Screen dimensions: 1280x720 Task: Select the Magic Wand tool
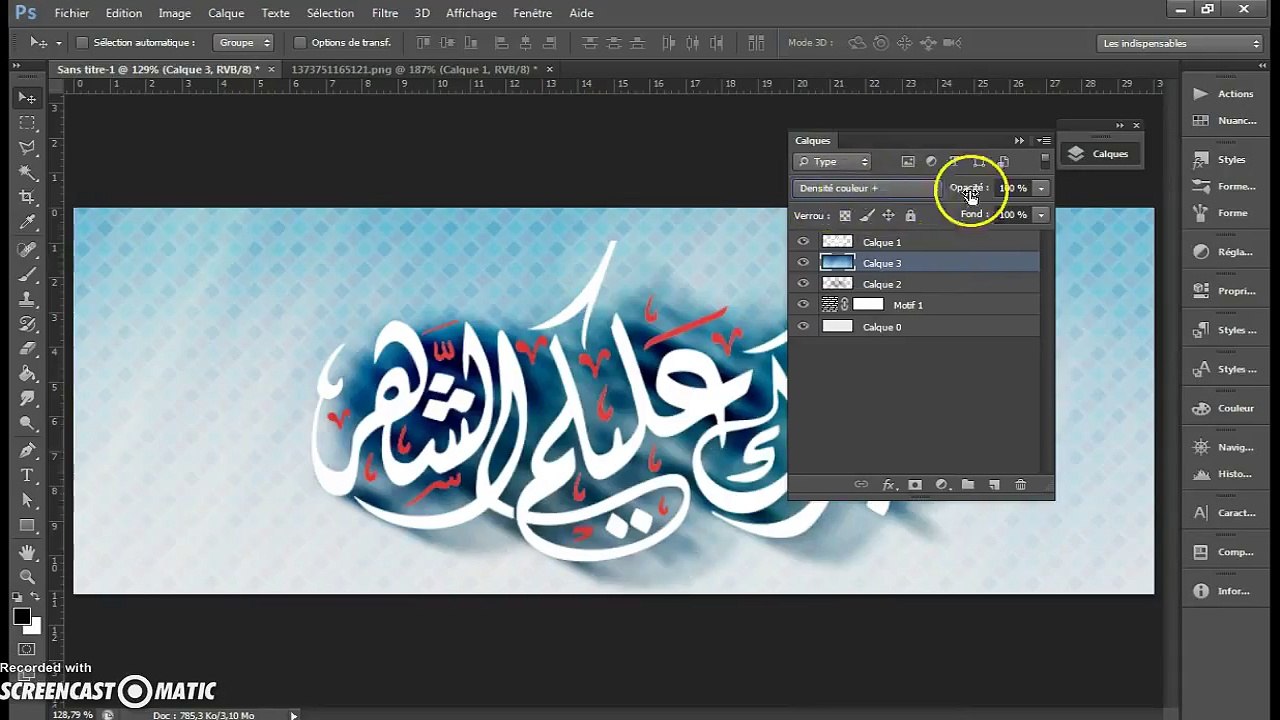[x=27, y=172]
